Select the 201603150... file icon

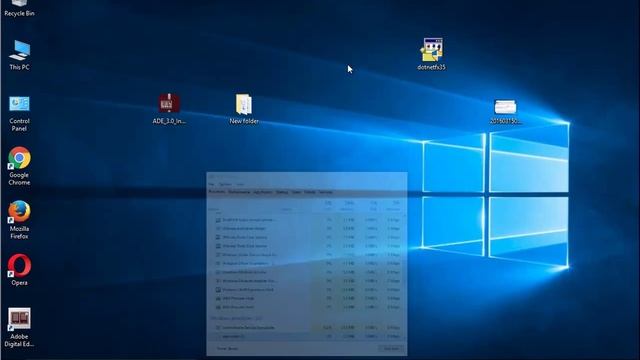[505, 111]
